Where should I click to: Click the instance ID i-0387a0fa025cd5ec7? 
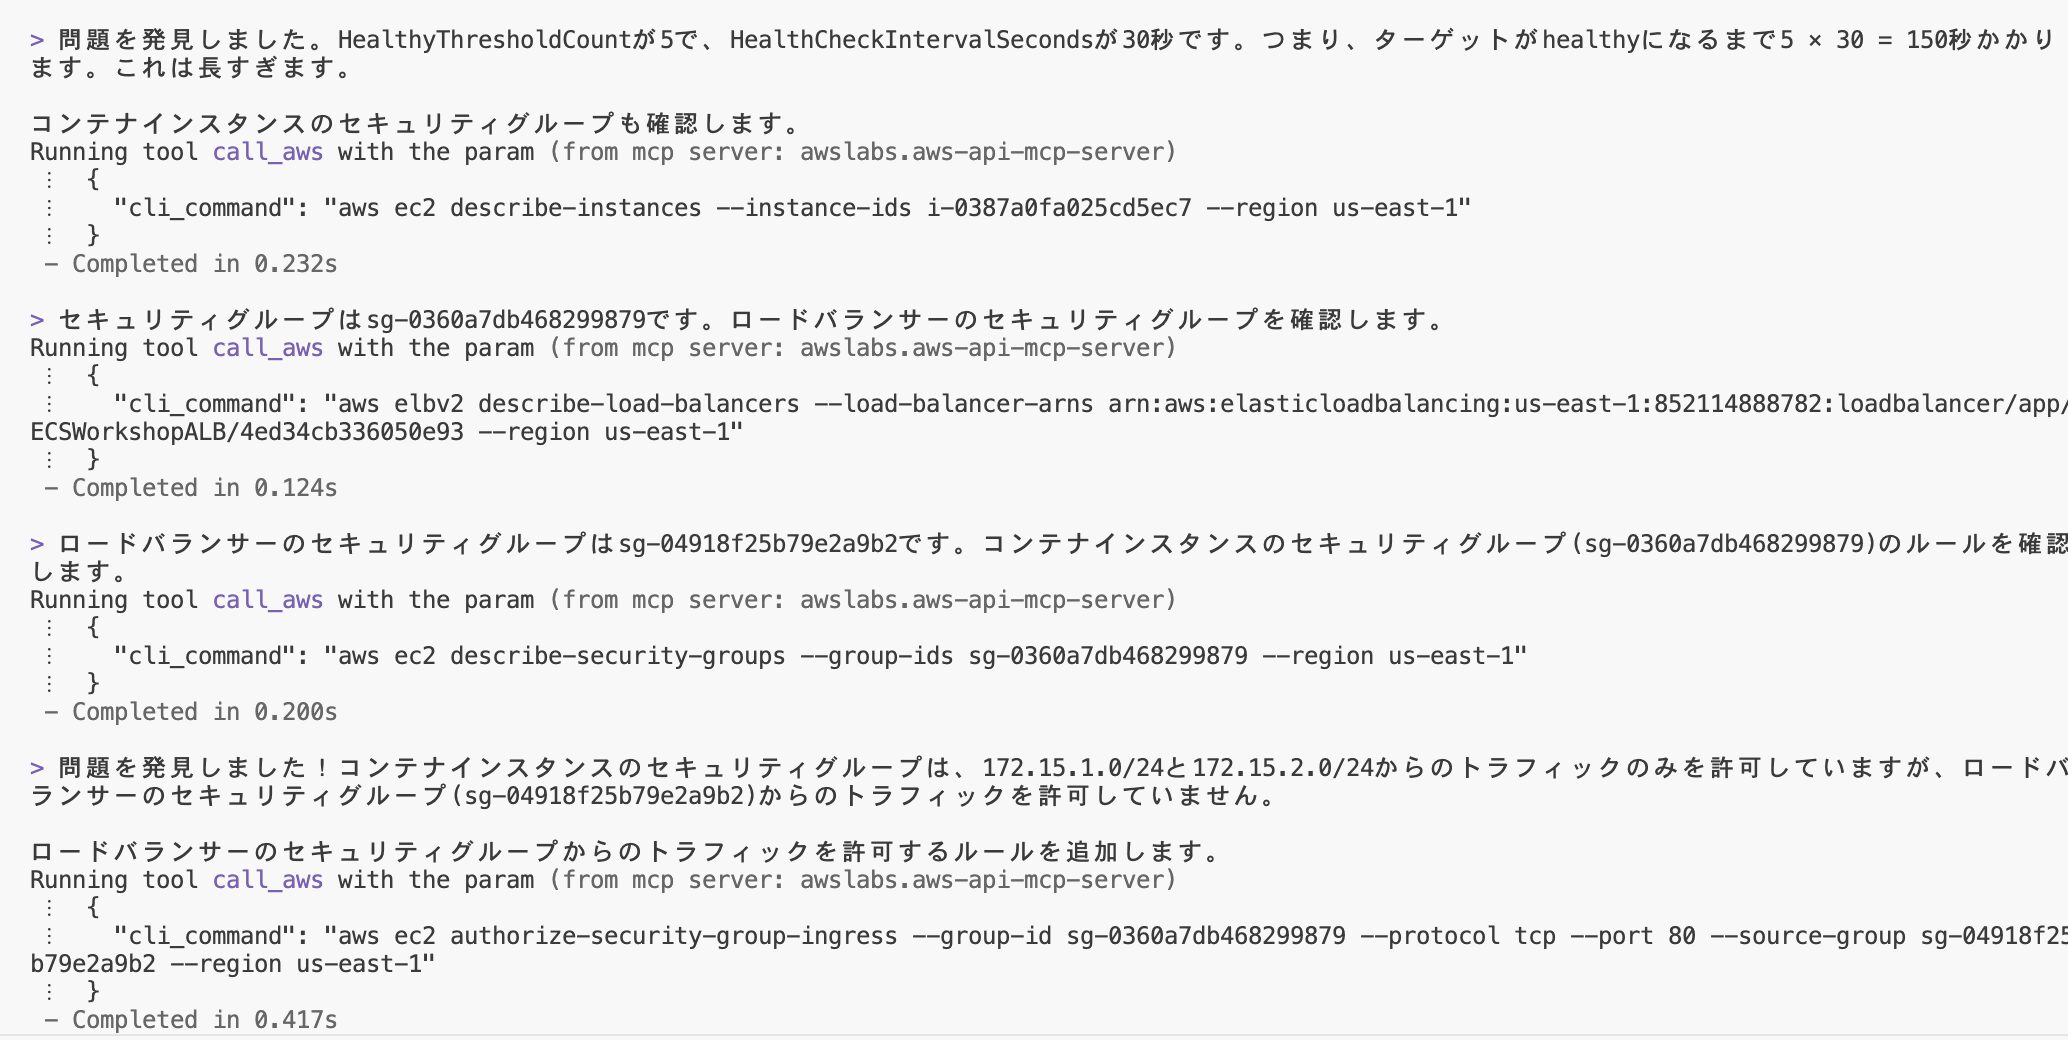[1059, 208]
